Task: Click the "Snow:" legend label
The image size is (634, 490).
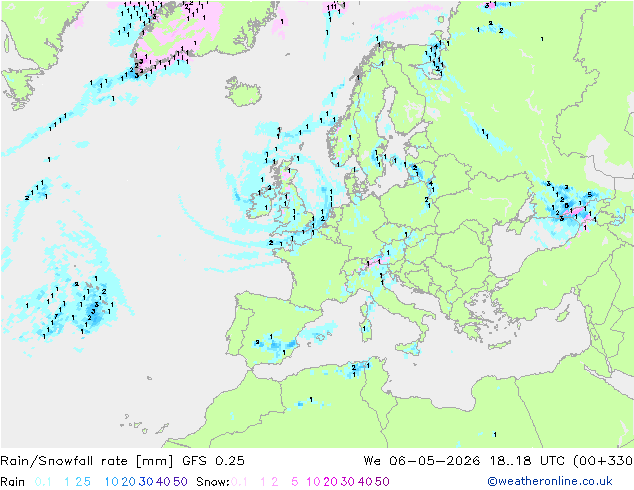Action: coord(213,482)
